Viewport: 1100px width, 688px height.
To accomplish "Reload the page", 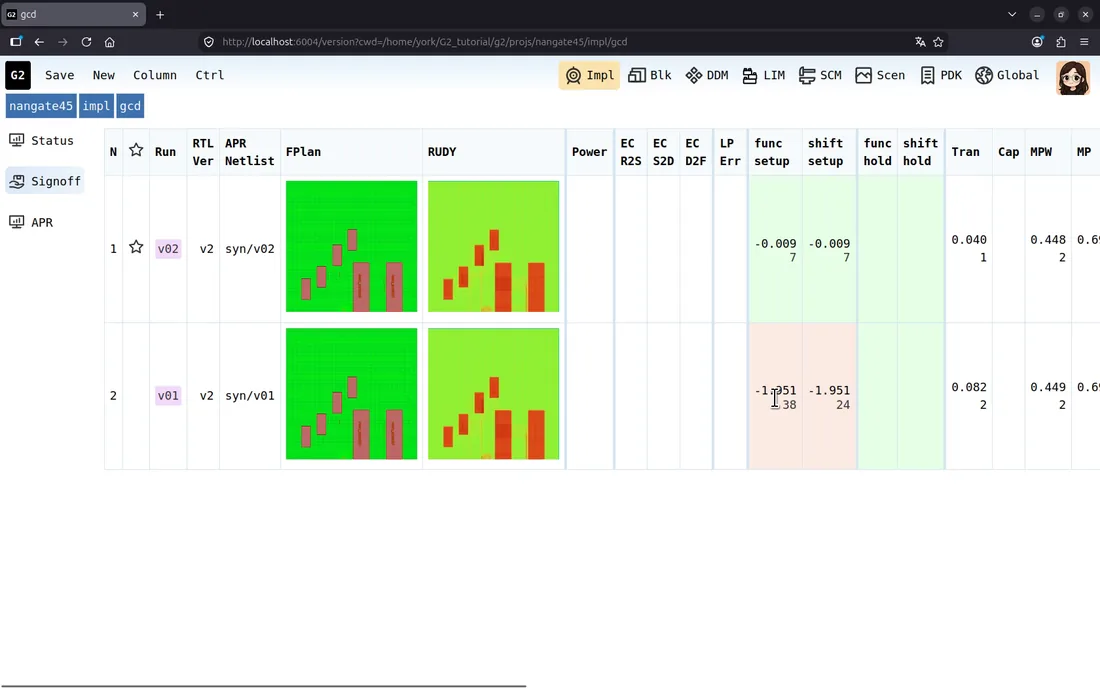I will pos(86,42).
